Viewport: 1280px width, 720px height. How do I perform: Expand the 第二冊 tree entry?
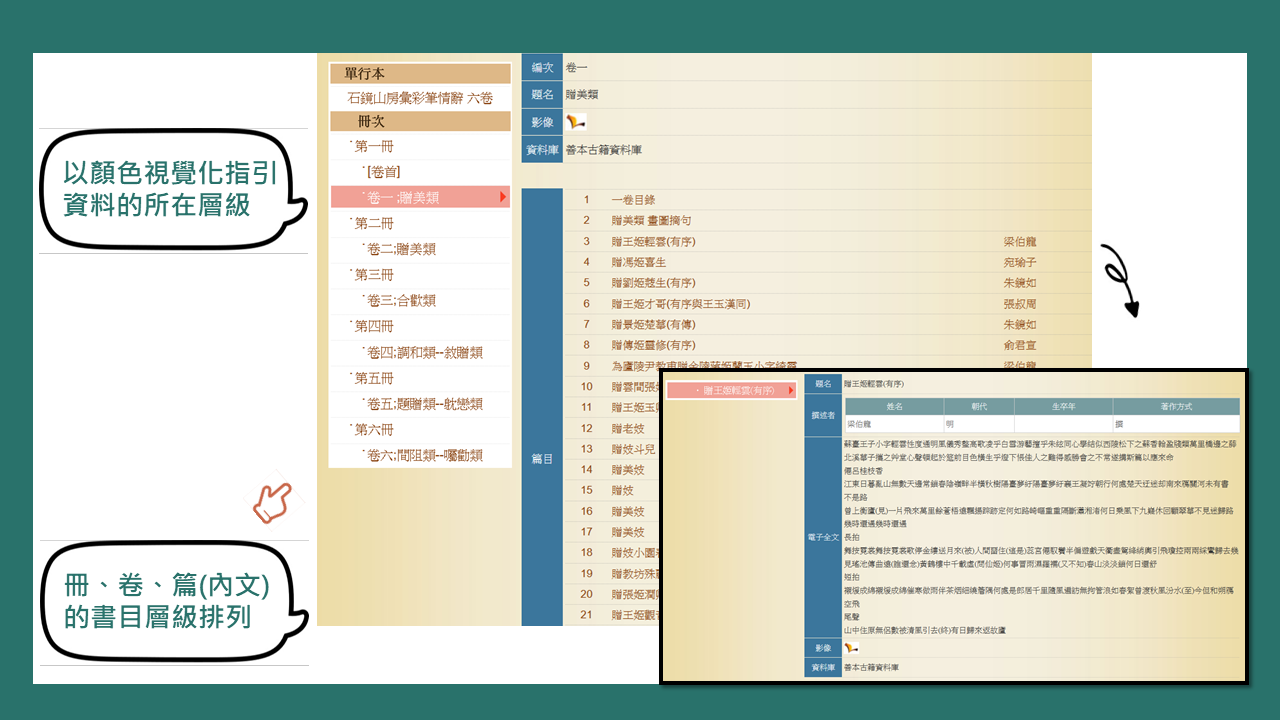pos(372,223)
